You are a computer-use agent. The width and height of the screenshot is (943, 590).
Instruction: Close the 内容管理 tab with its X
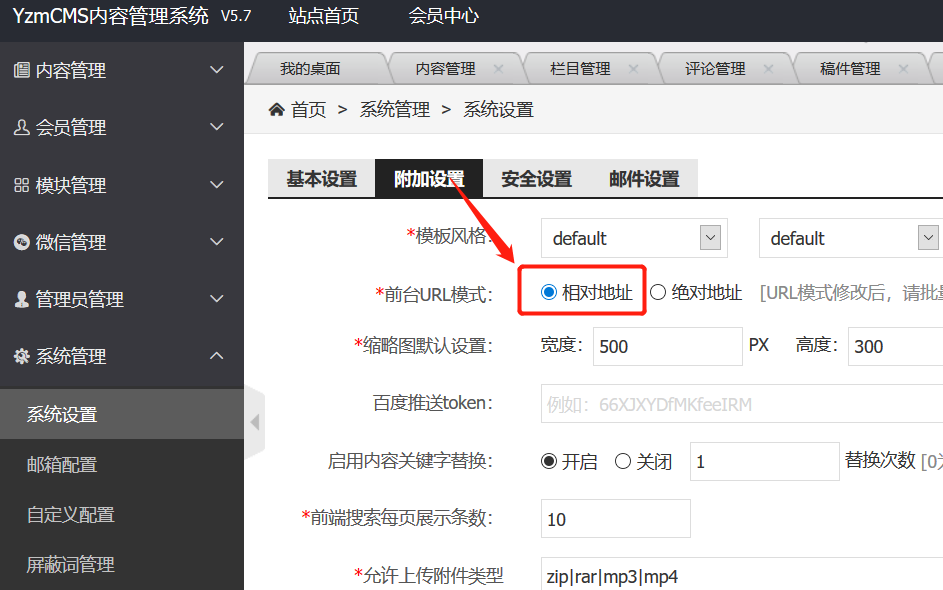(x=499, y=69)
